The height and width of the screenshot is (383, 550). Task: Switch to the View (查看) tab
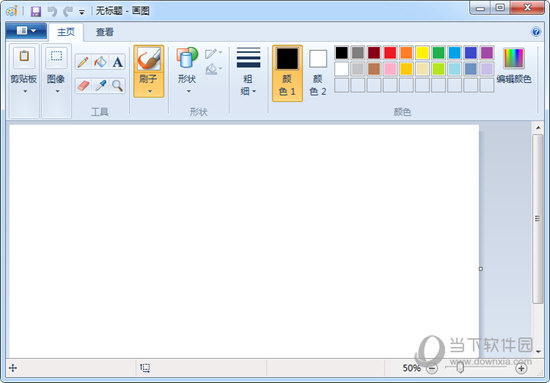[105, 32]
